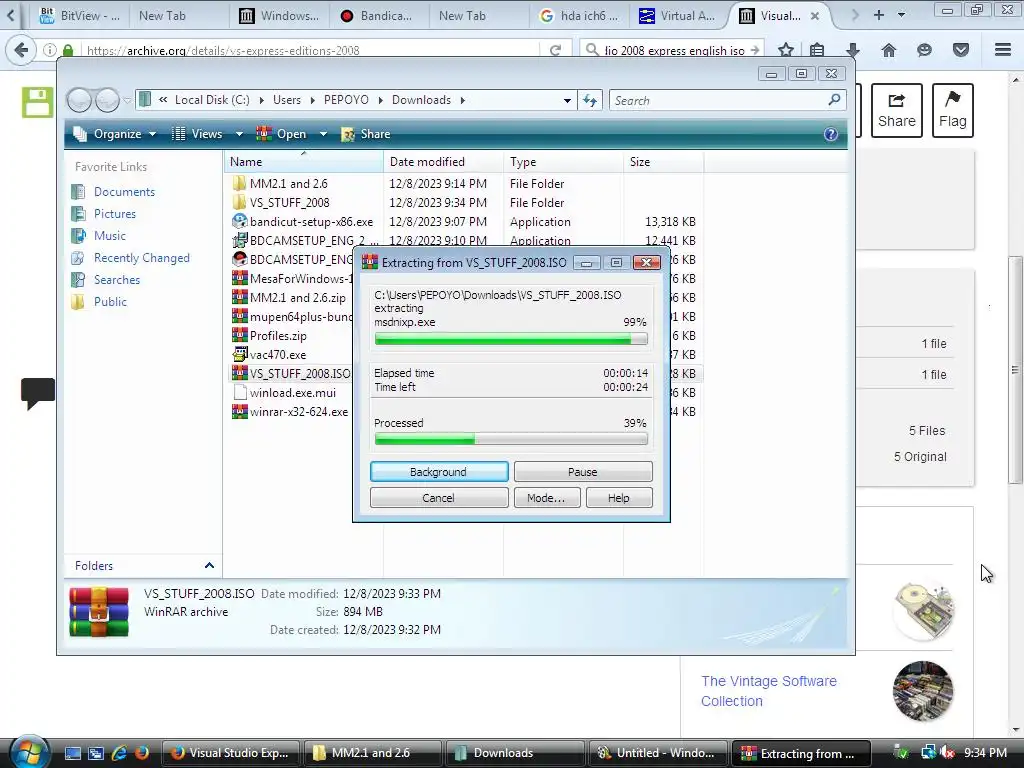Pause the extraction
Viewport: 1024px width, 768px height.
583,472
